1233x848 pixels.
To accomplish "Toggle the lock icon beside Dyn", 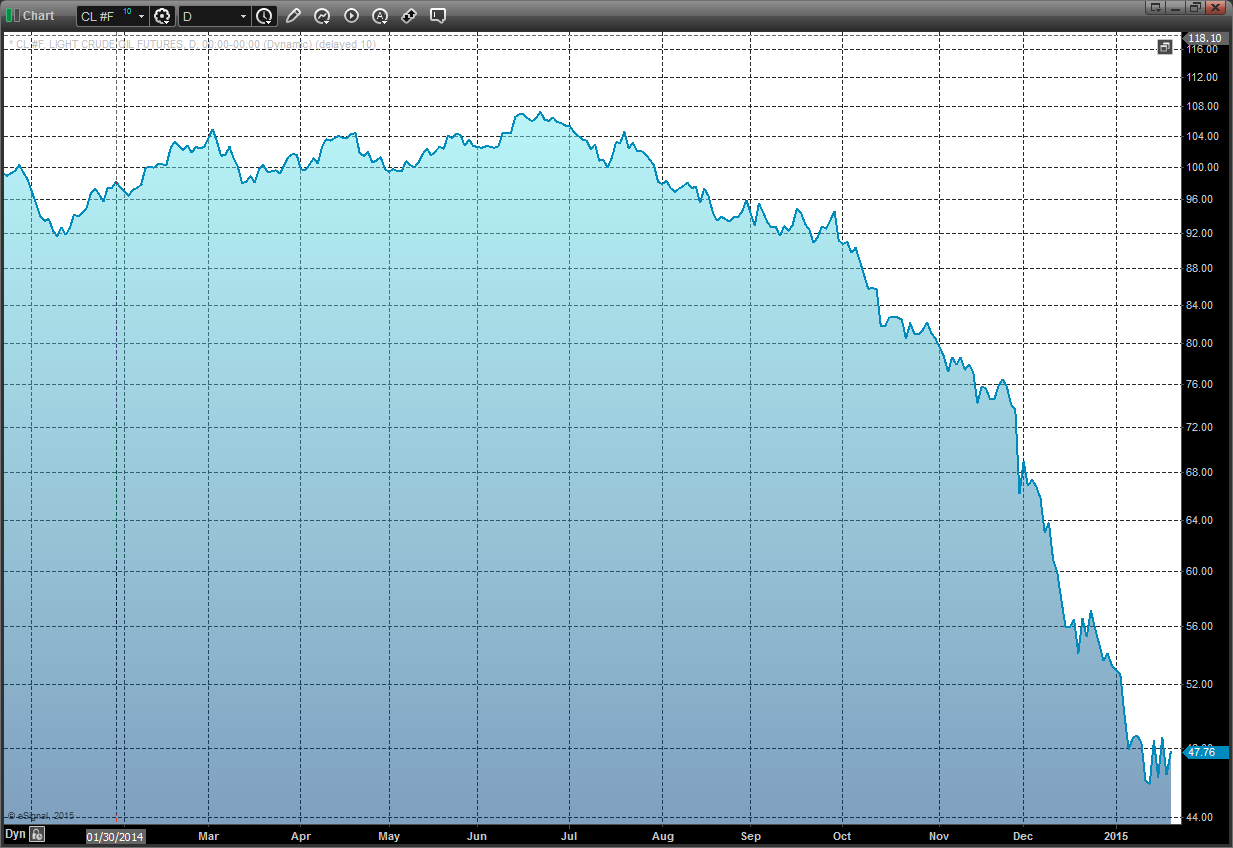I will 37,834.
